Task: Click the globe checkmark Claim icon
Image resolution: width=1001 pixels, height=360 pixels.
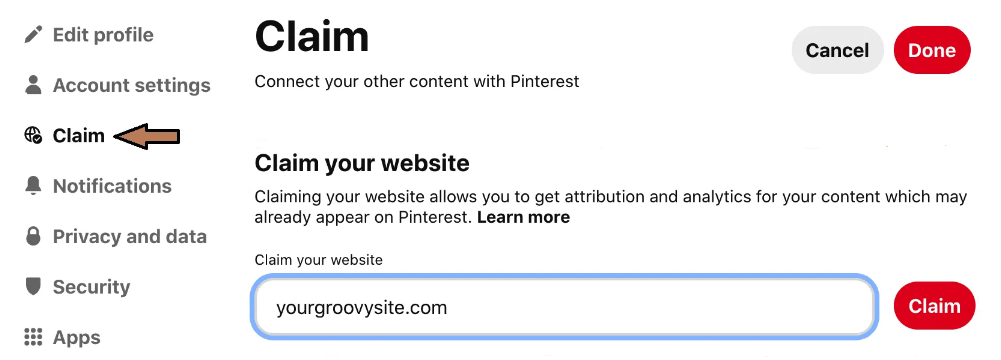Action: click(x=33, y=135)
